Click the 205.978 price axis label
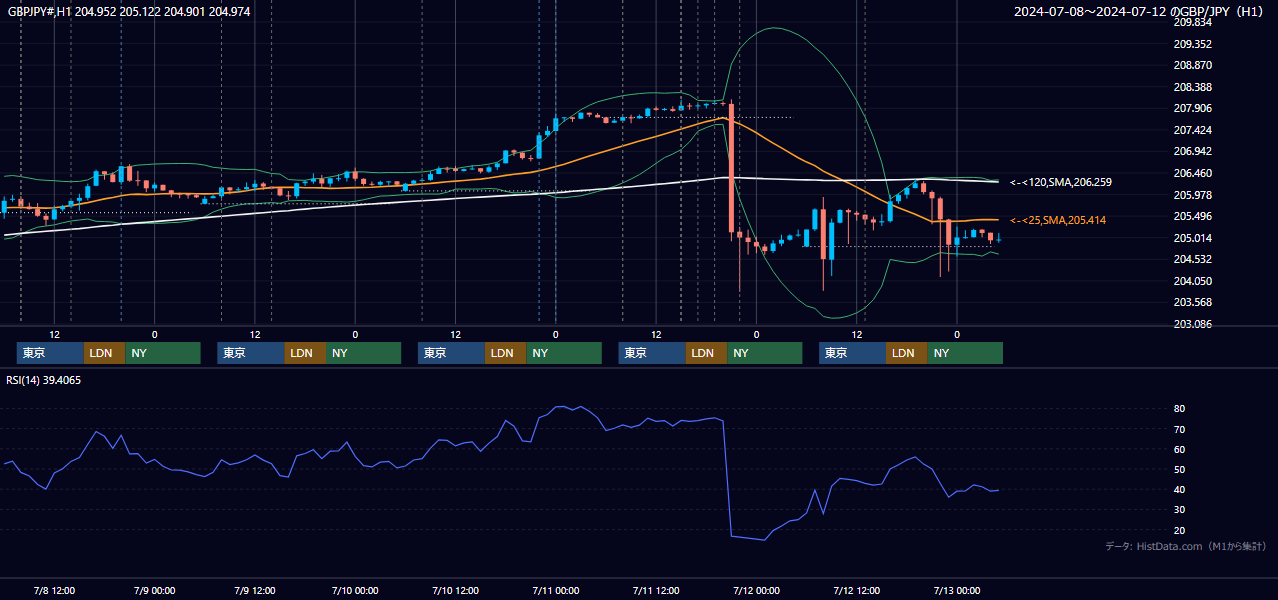1278x600 pixels. pyautogui.click(x=1192, y=195)
